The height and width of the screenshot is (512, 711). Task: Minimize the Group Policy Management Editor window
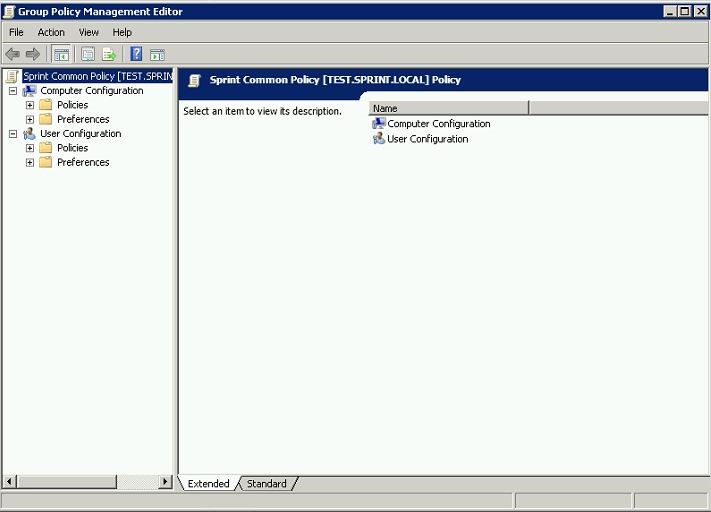click(670, 11)
